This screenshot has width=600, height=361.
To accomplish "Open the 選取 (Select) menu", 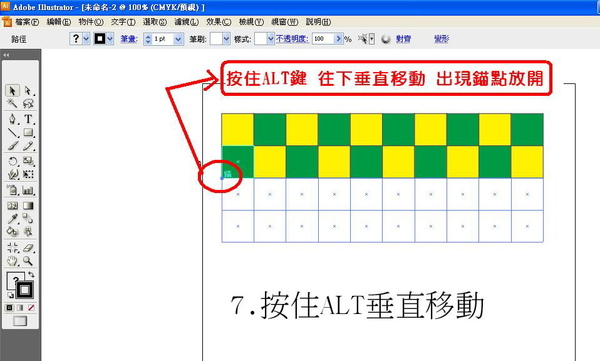I will click(x=155, y=22).
